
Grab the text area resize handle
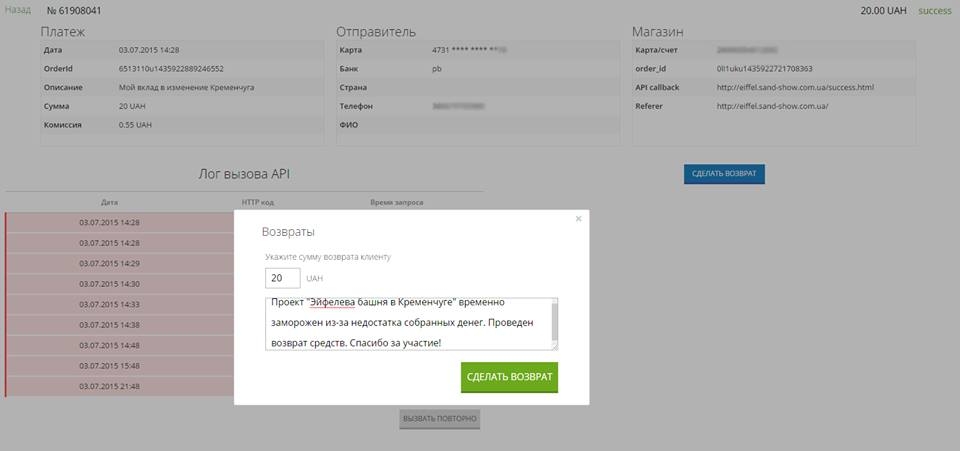coord(553,345)
